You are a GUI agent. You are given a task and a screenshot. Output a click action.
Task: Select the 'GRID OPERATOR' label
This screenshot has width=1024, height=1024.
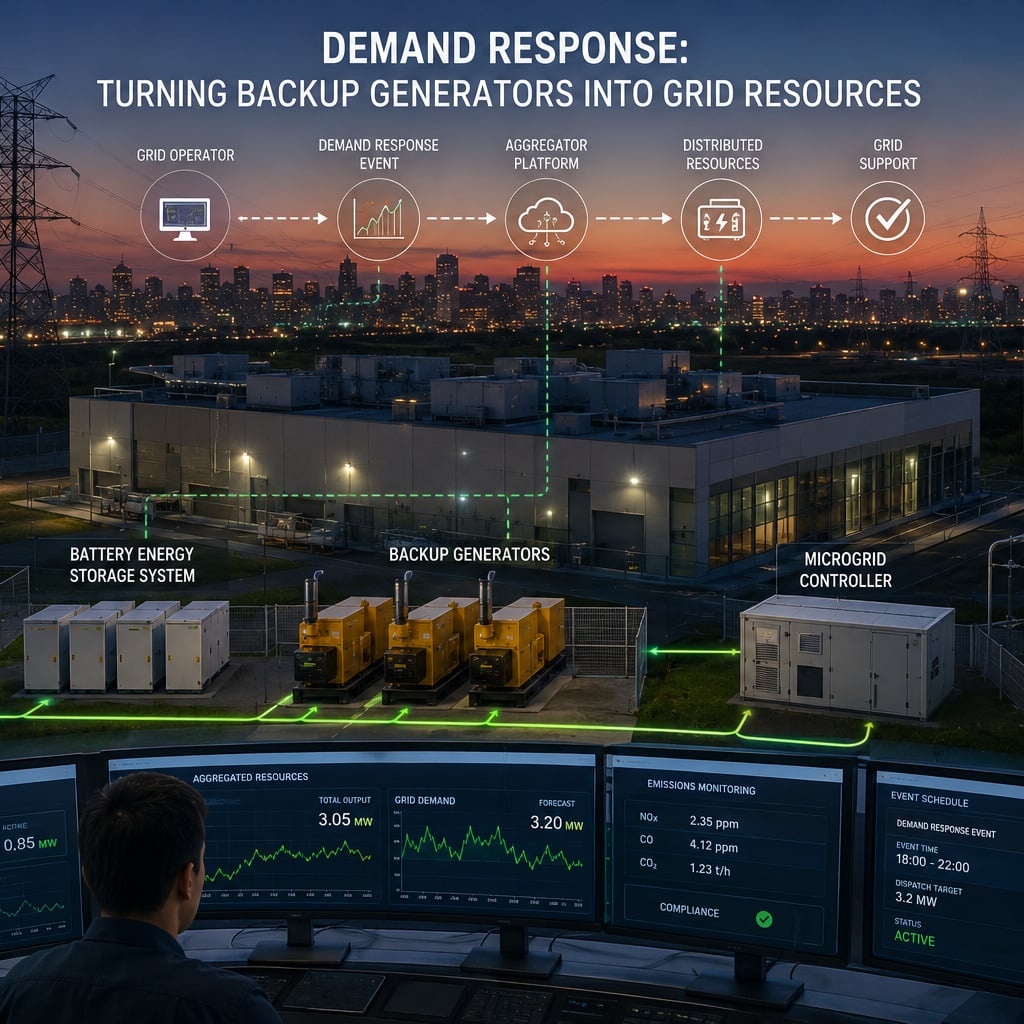[x=185, y=155]
